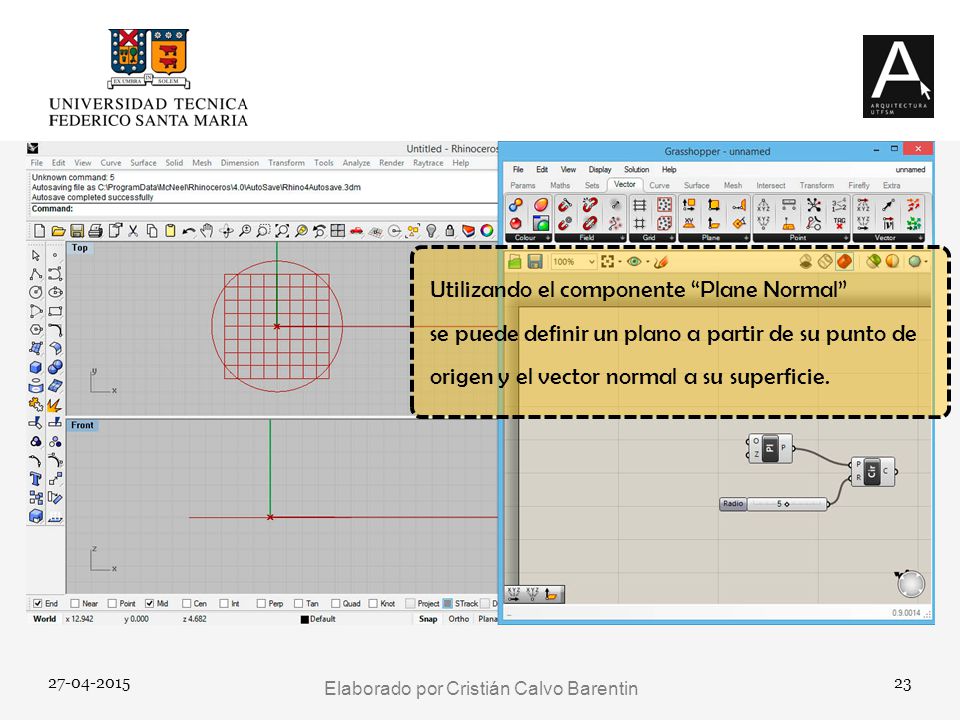This screenshot has width=960, height=720.
Task: Toggle the Snap button in Rhino status bar
Action: point(428,619)
